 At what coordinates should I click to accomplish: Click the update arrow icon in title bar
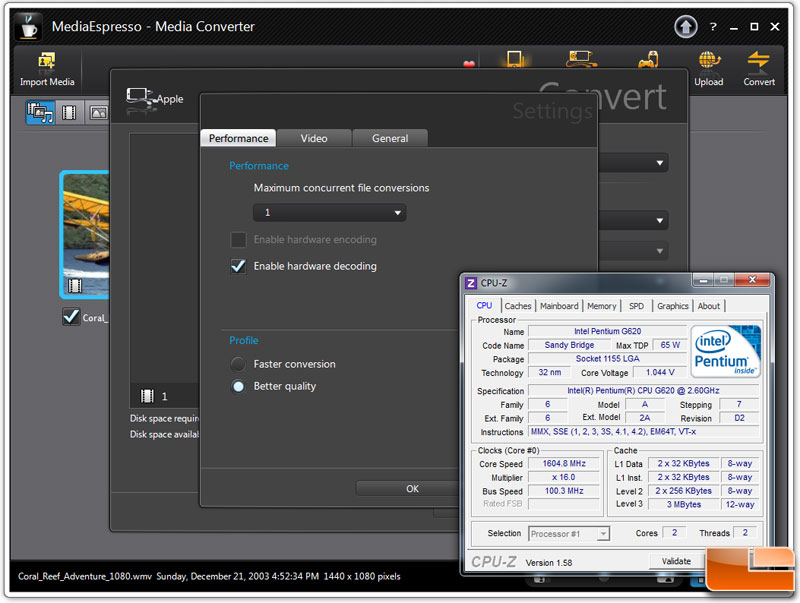[686, 26]
